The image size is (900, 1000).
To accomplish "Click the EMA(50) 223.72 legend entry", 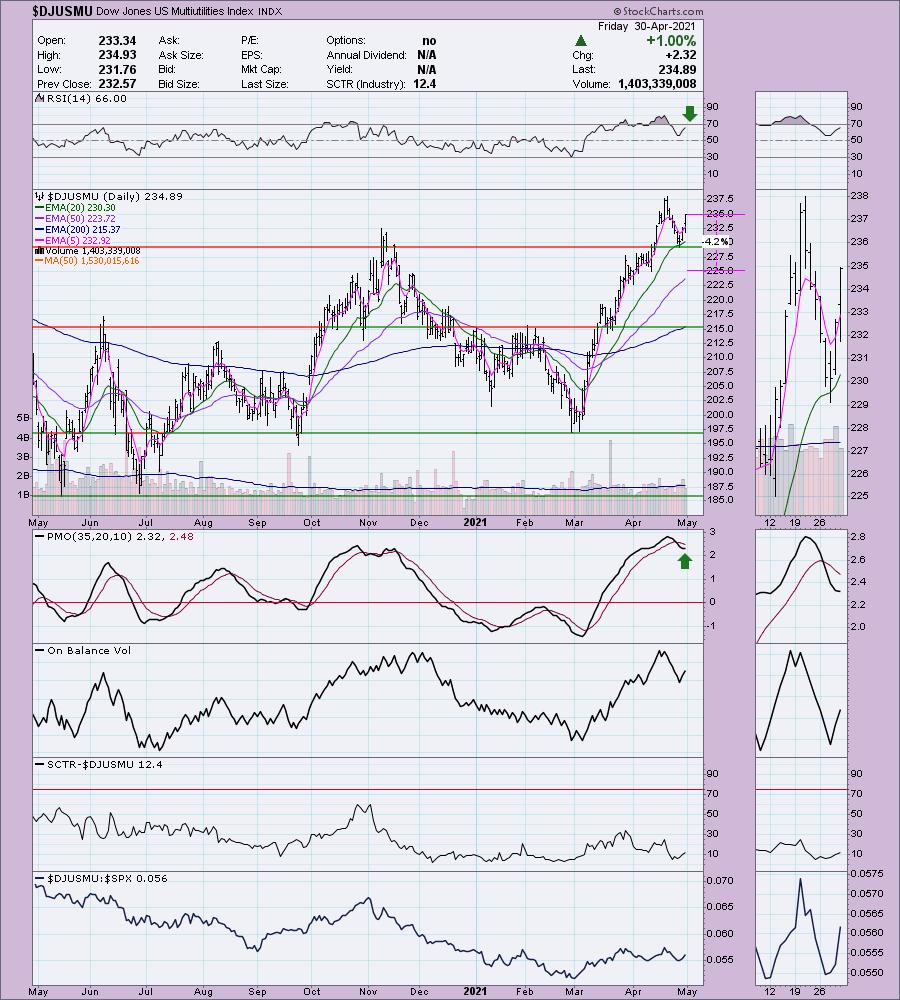I will (75, 218).
